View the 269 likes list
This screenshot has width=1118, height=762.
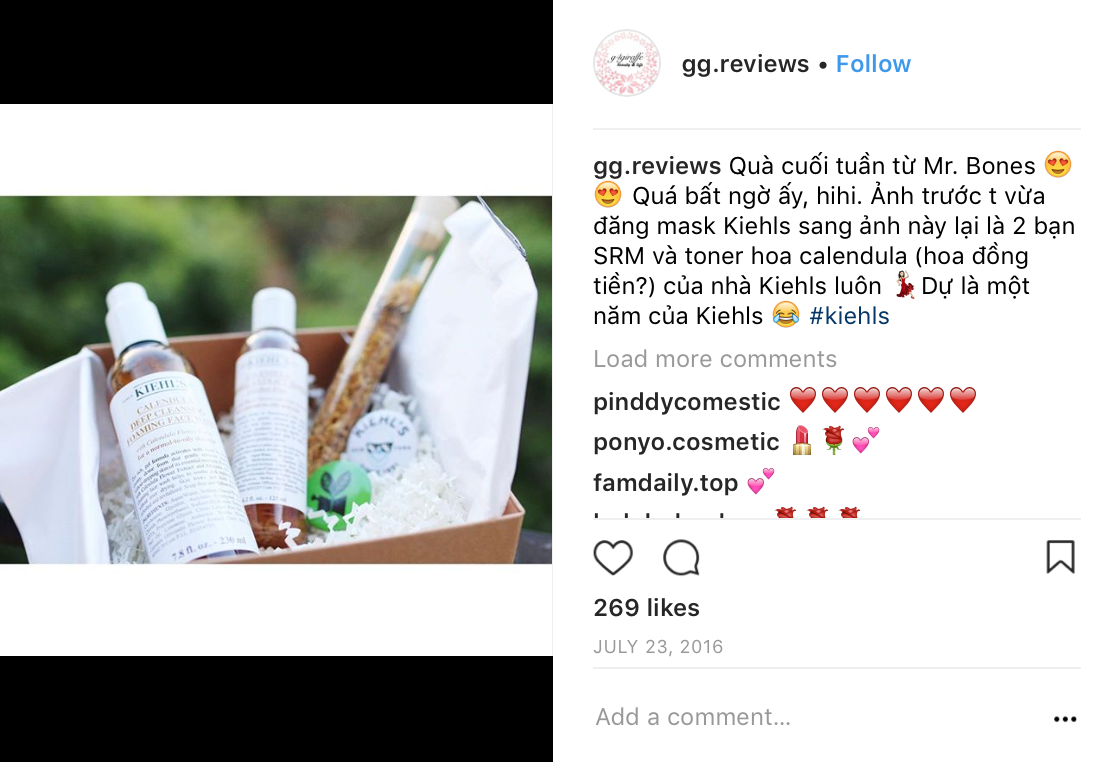pos(647,608)
